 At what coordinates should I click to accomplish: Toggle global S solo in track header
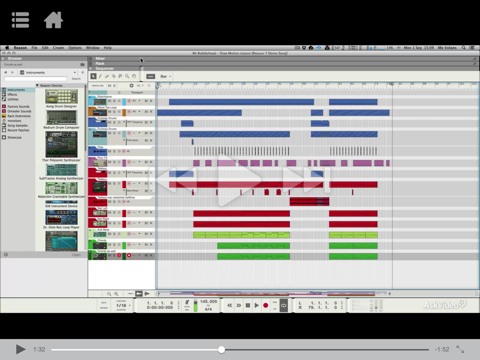click(114, 86)
